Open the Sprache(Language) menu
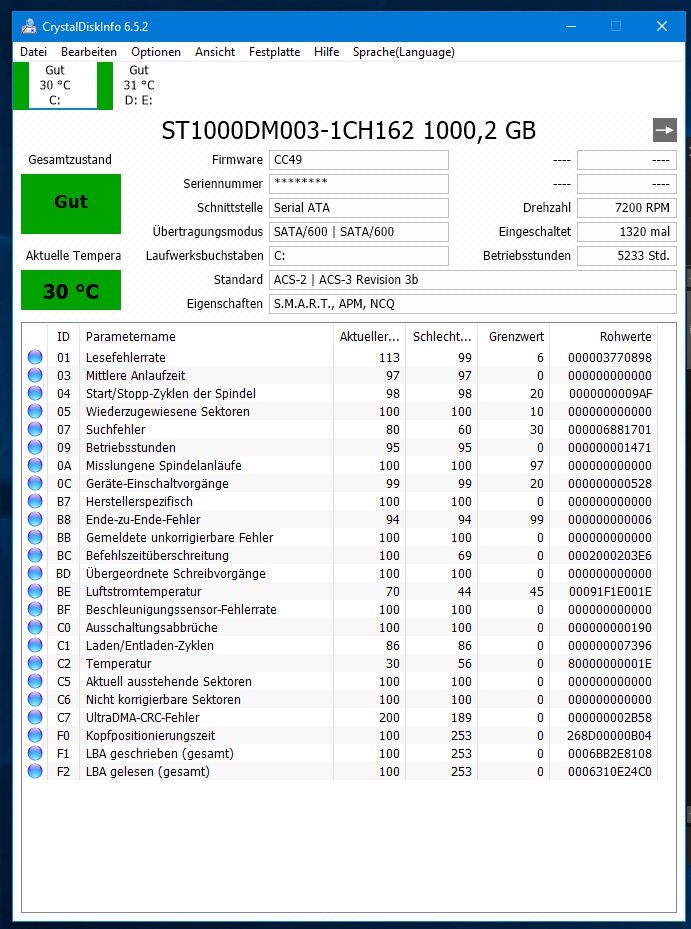Viewport: 691px width, 929px height. [x=404, y=52]
